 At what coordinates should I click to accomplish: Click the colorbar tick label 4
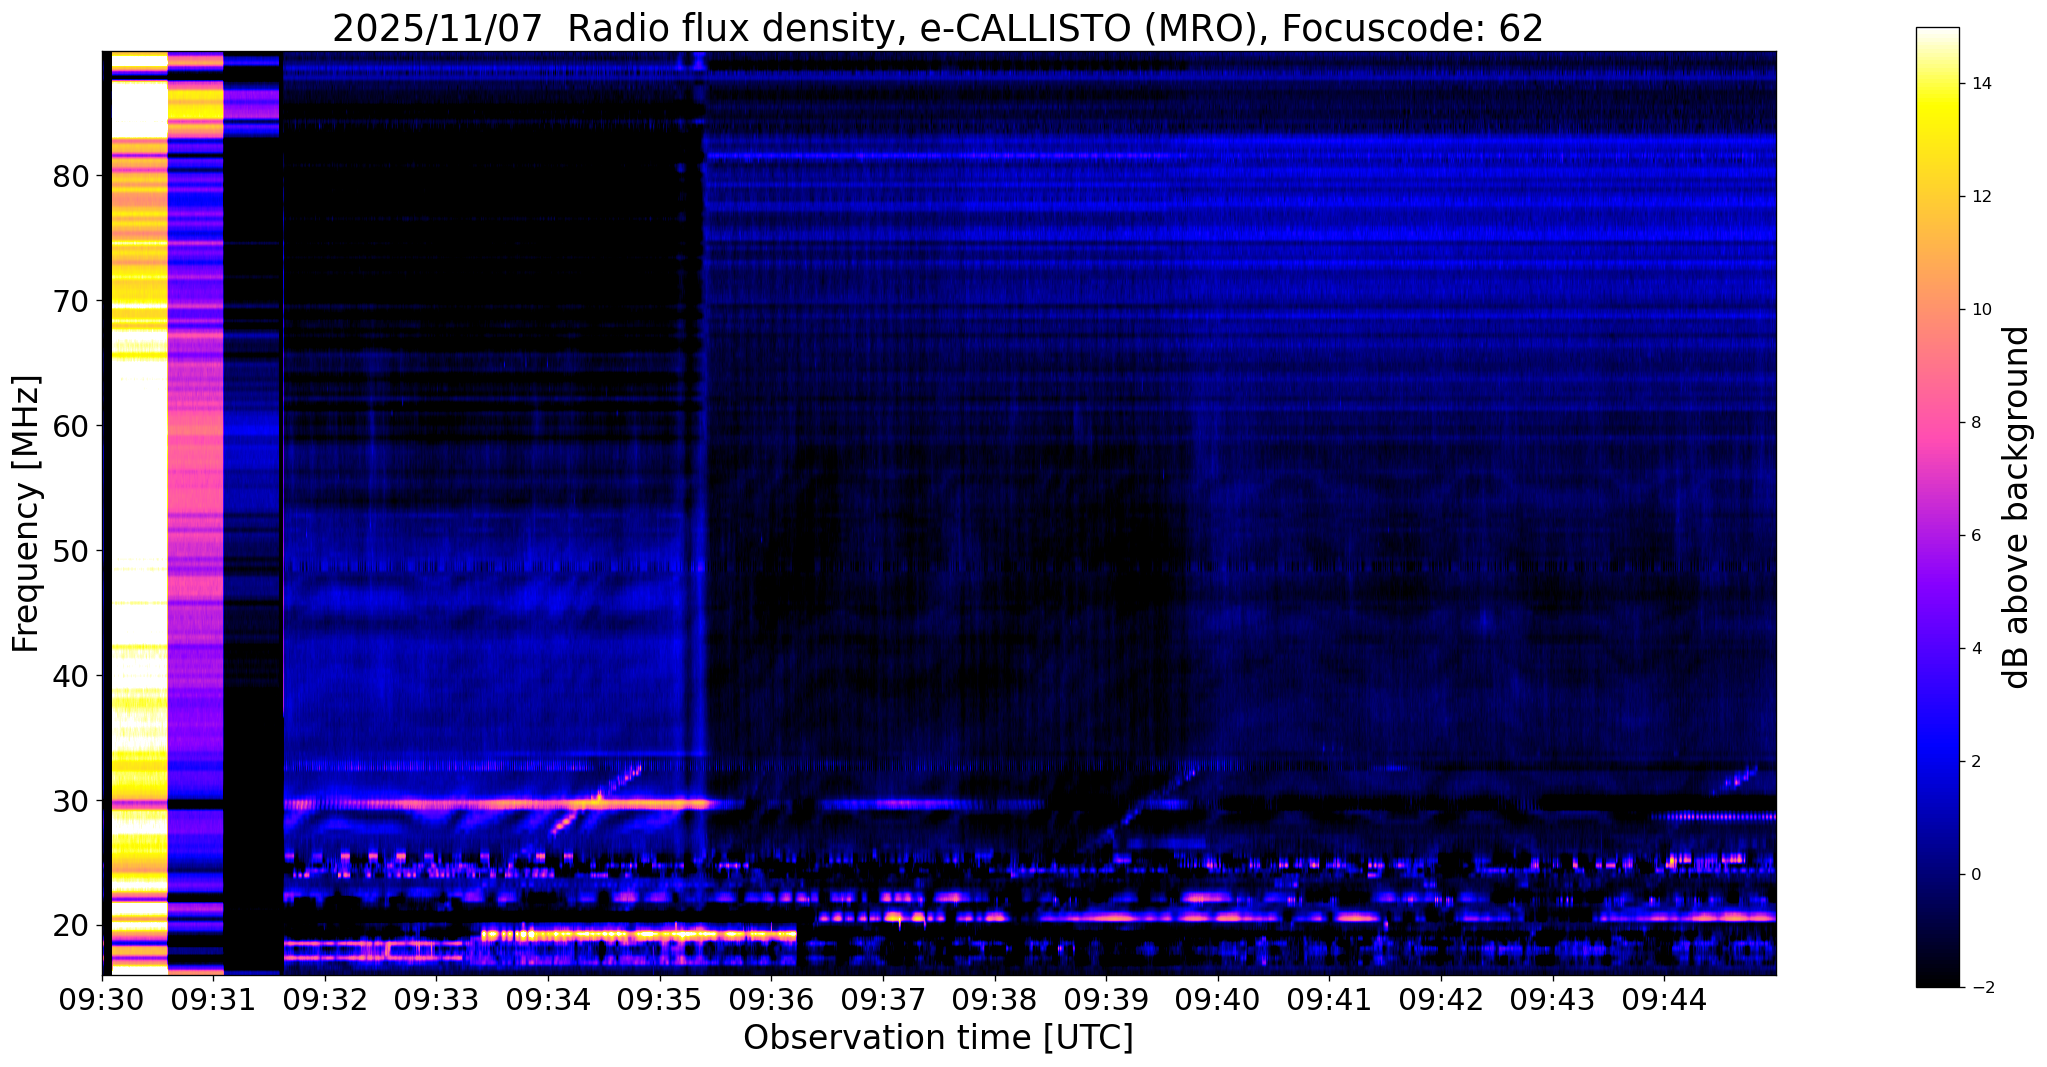[1976, 649]
